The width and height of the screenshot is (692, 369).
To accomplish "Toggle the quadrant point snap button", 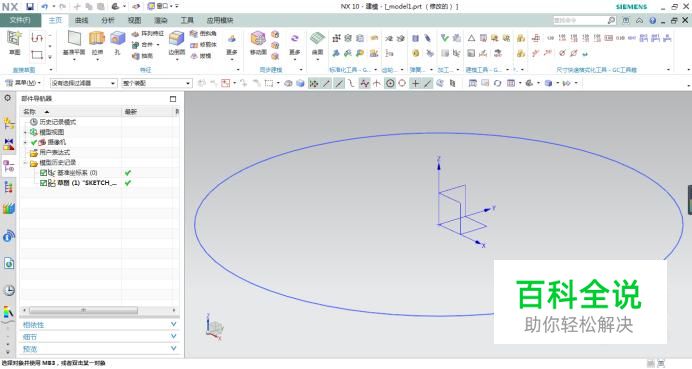I will coord(402,83).
